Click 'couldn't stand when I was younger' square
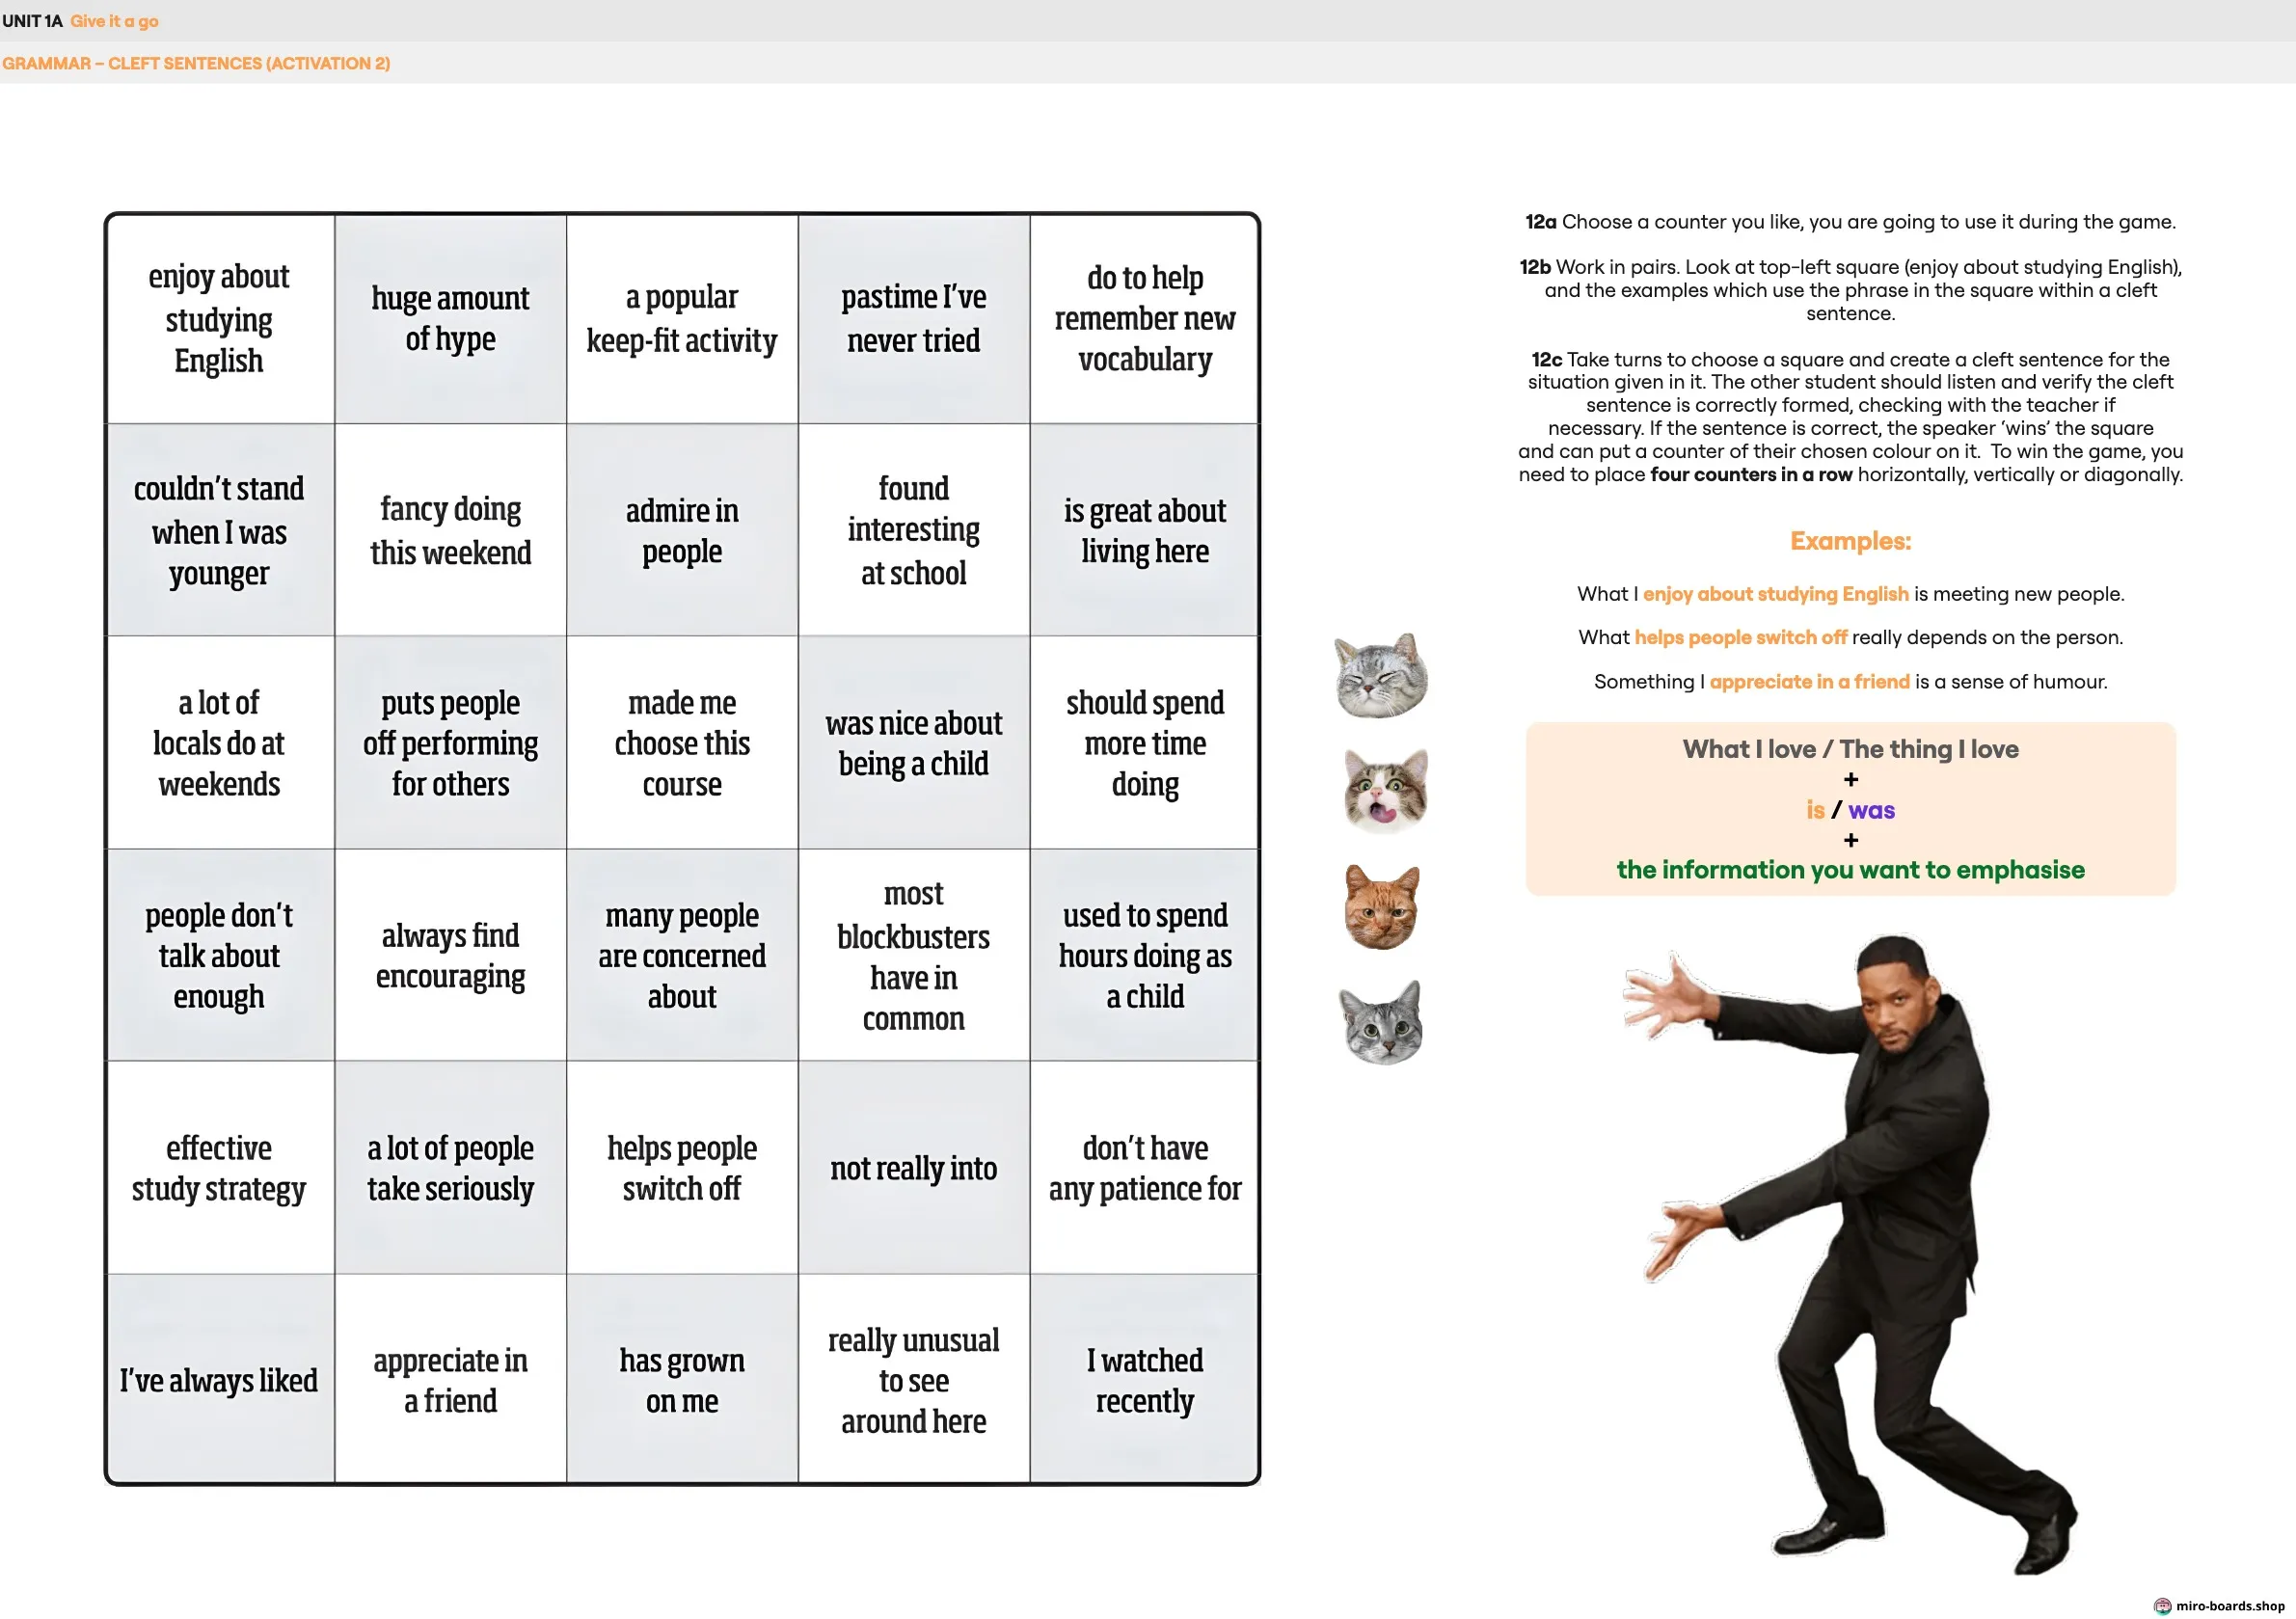This screenshot has width=2296, height=1619. [220, 530]
